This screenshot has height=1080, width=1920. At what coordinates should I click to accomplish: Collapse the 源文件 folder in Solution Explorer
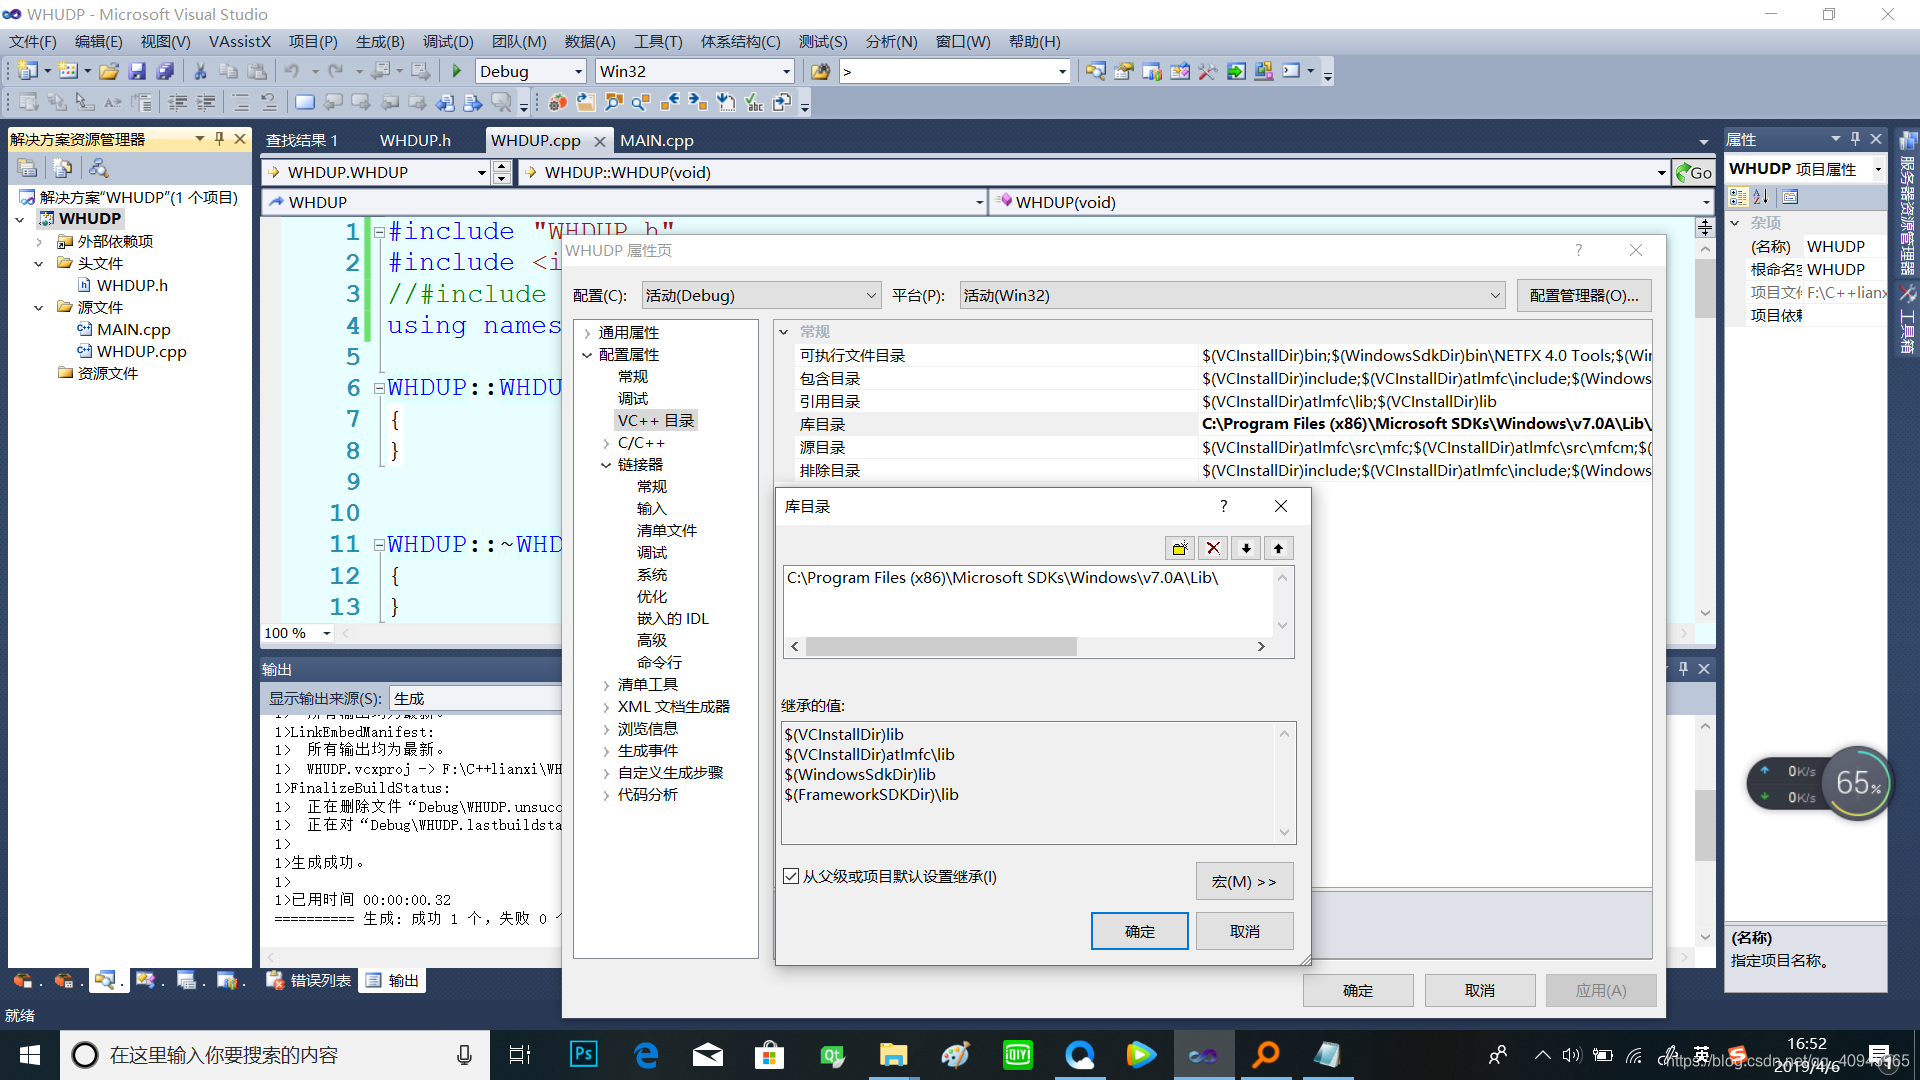38,307
